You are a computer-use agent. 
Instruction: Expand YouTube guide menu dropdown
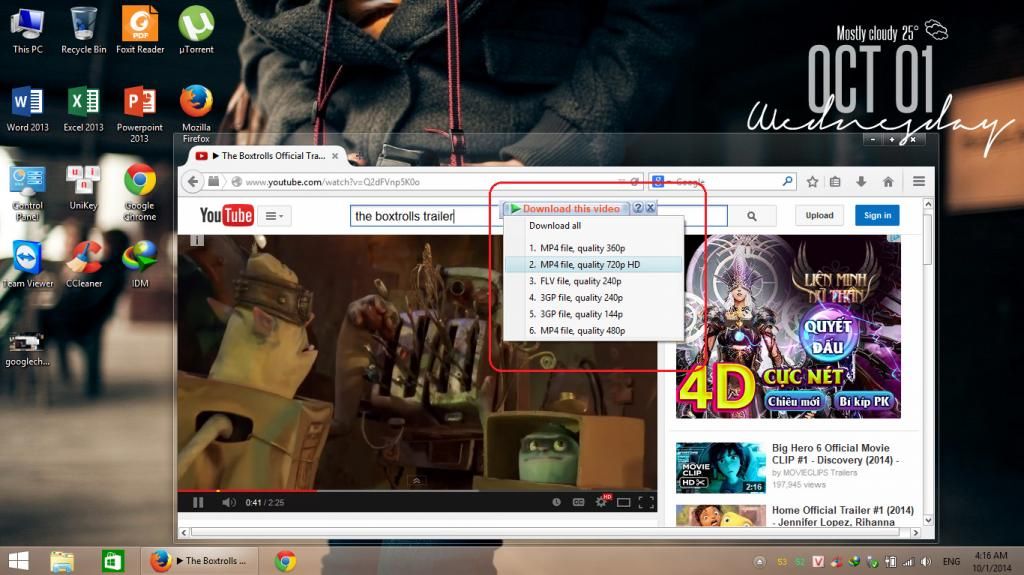point(274,216)
